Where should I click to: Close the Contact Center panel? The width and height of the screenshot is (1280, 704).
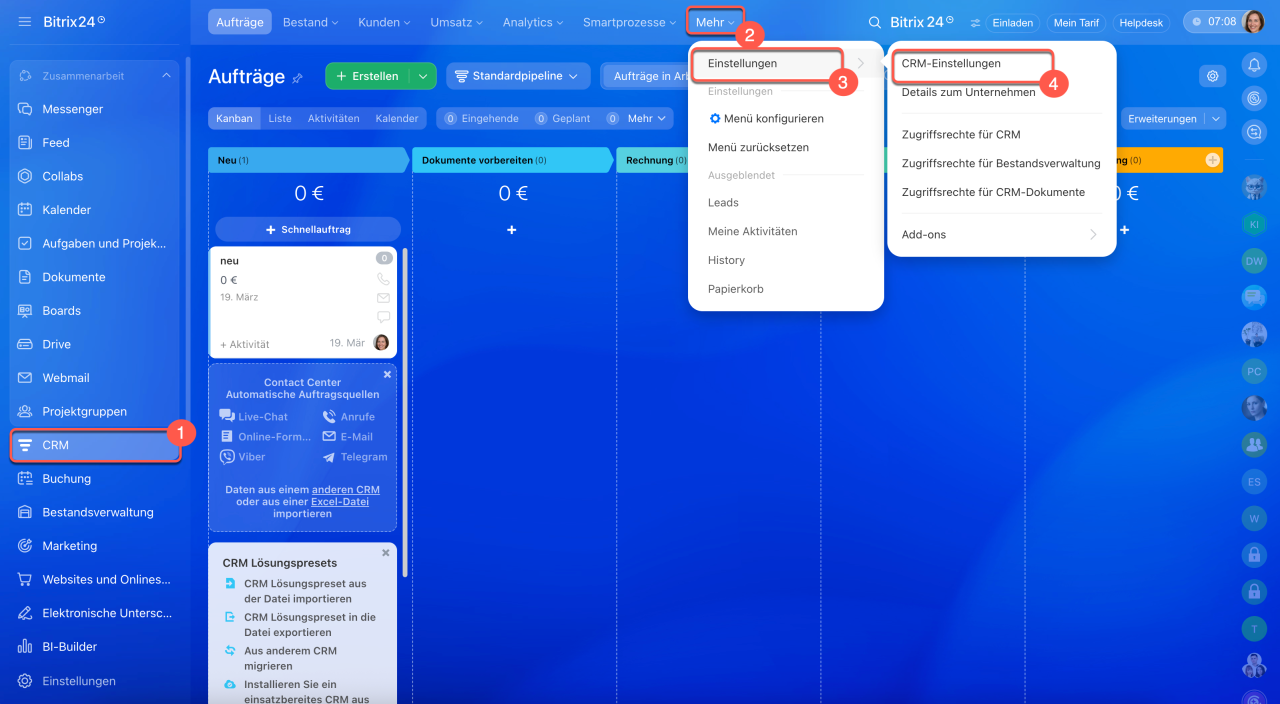point(387,374)
